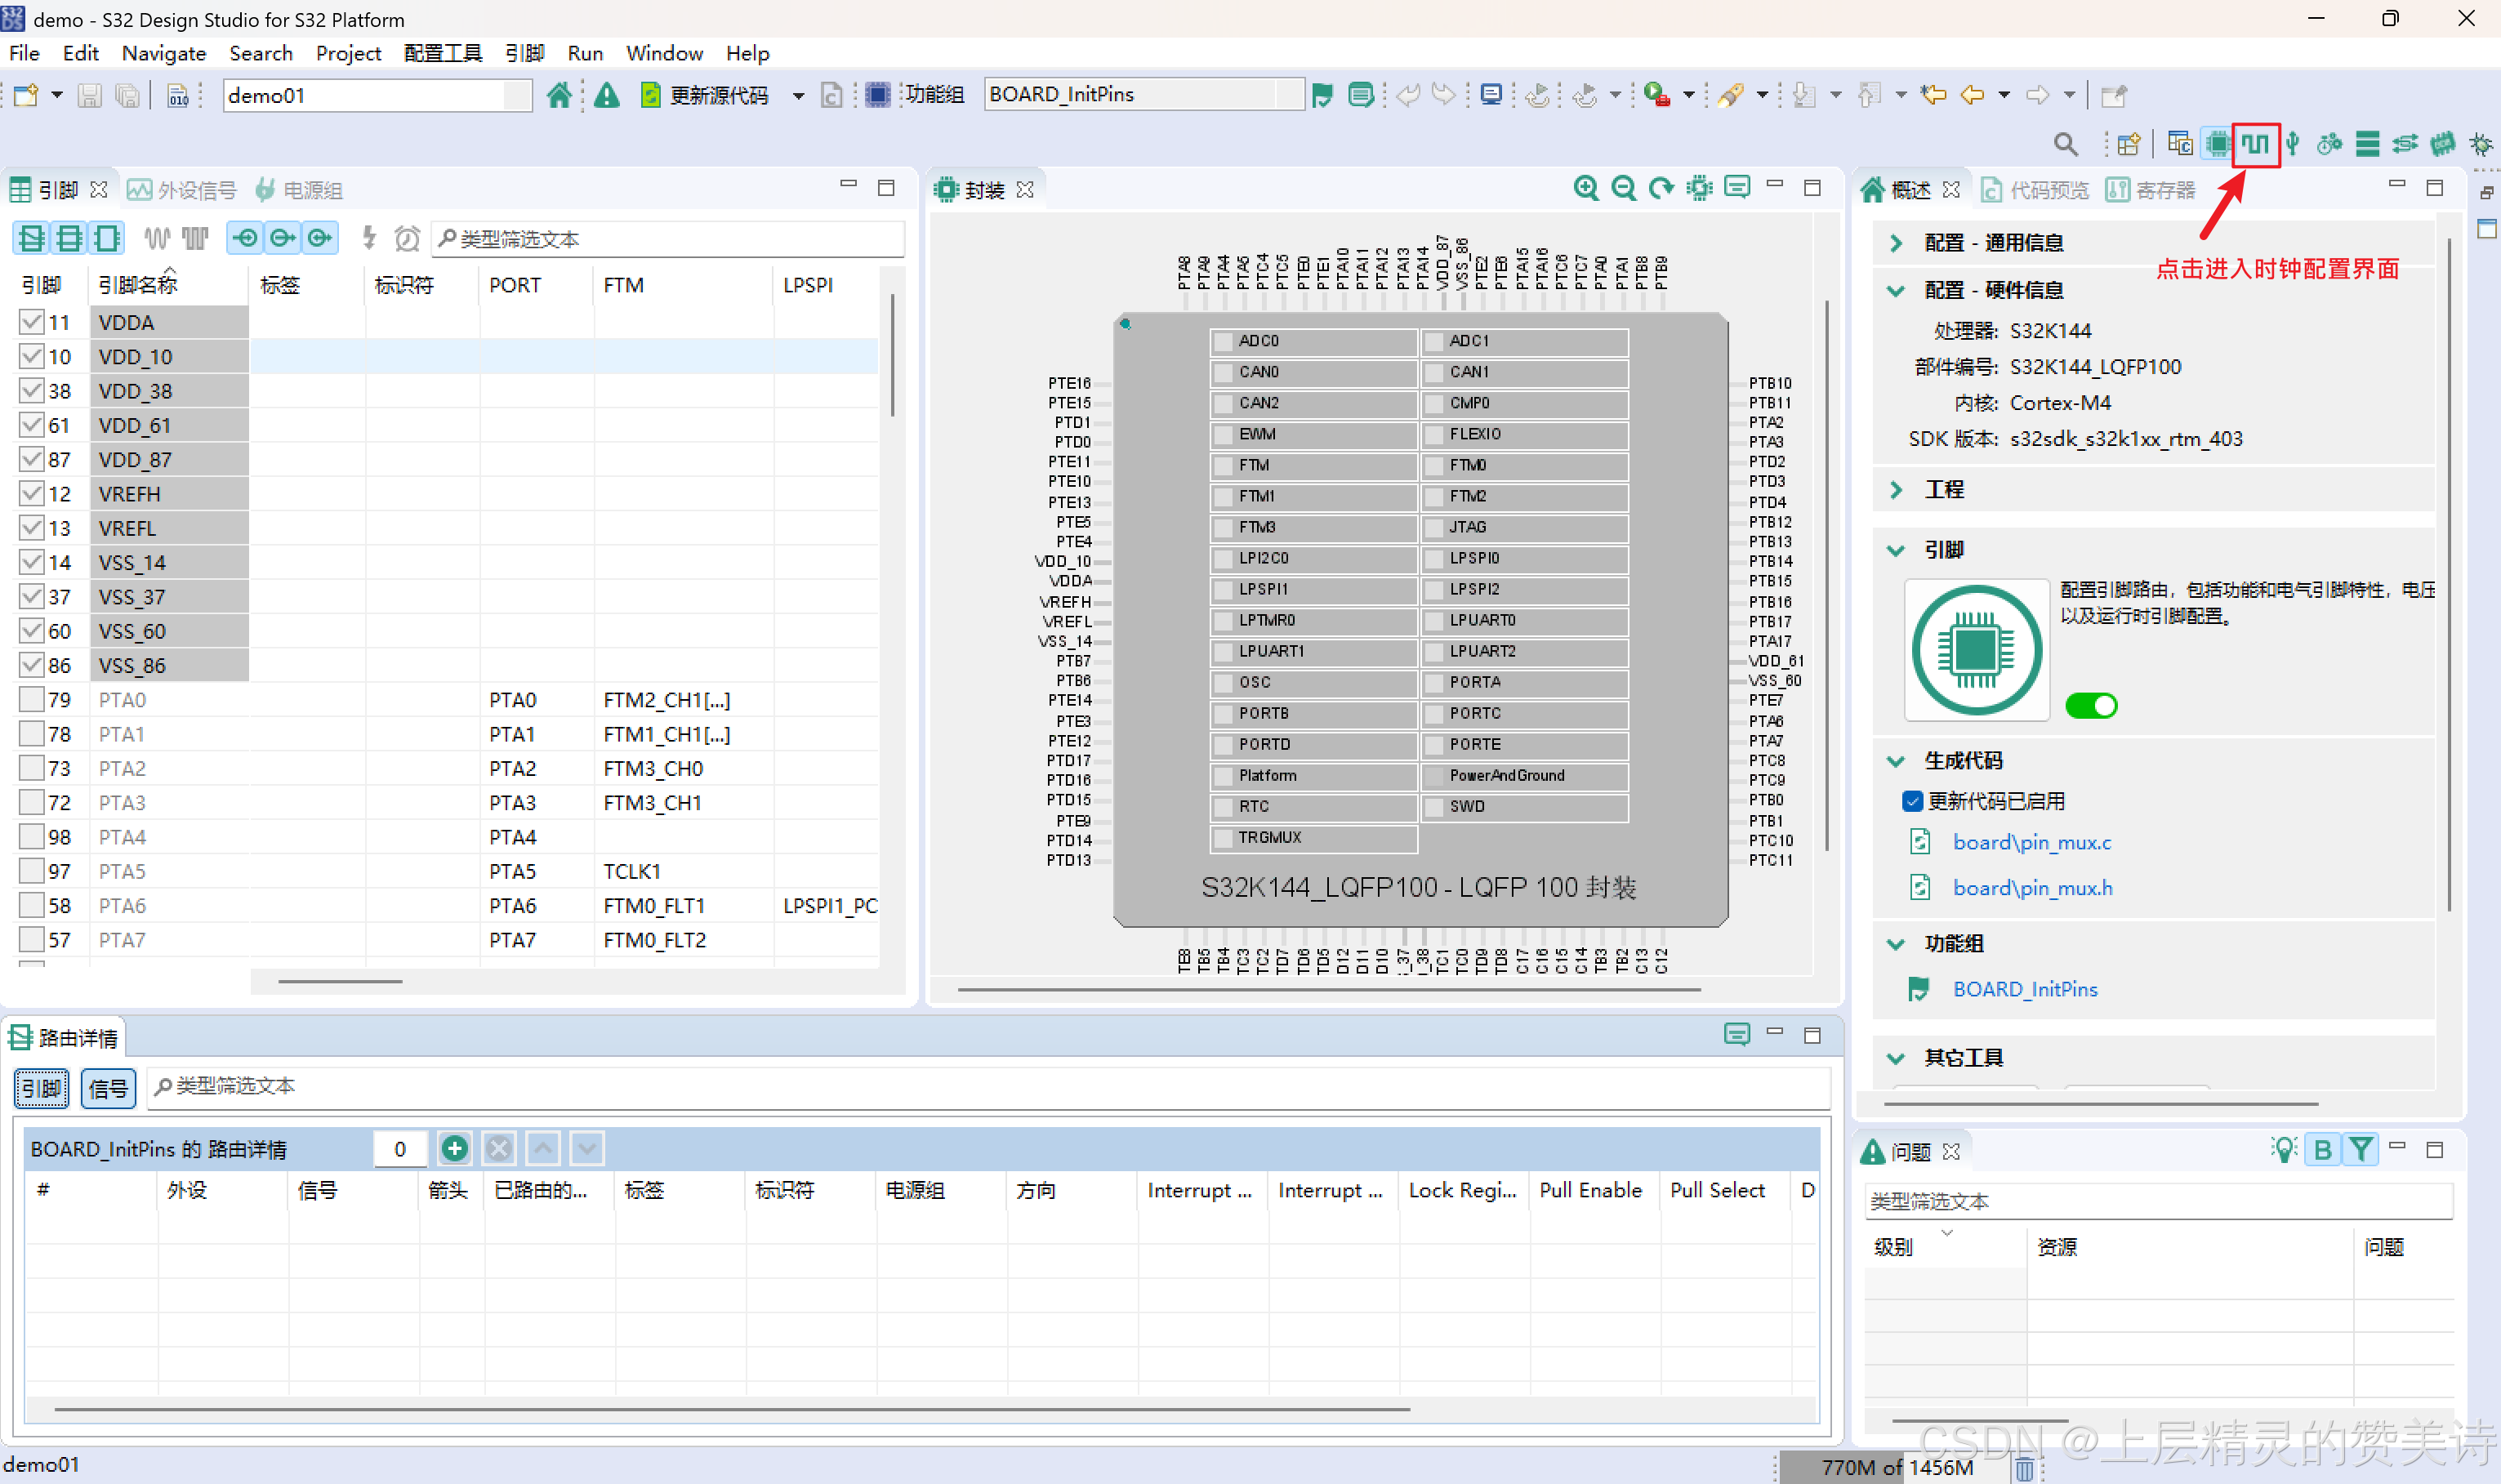The width and height of the screenshot is (2501, 1484).
Task: Open the 更新源代码 dropdown arrow
Action: [798, 96]
